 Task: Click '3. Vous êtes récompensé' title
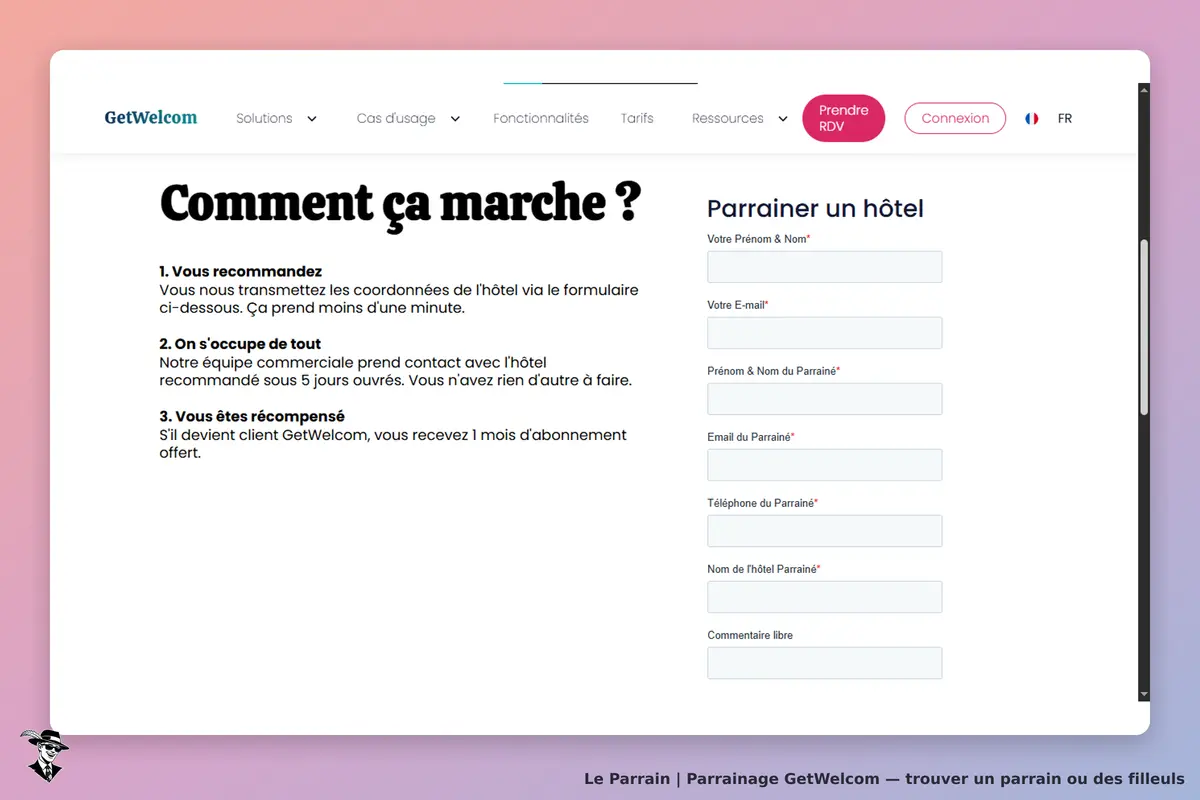pyautogui.click(x=252, y=416)
